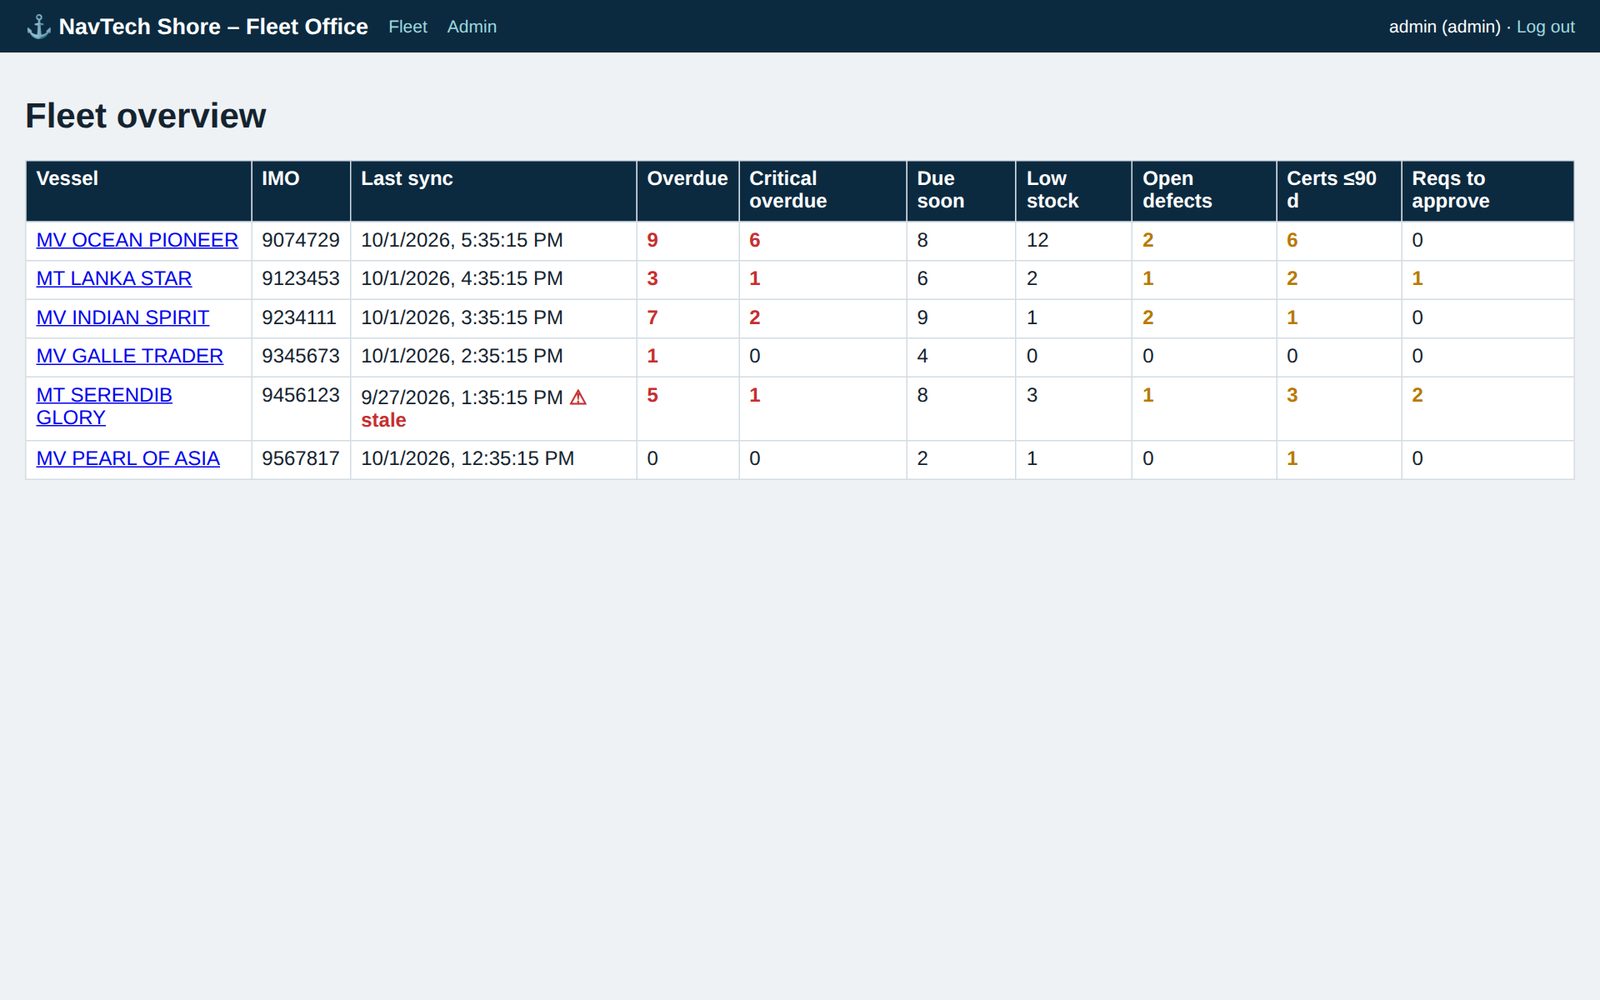Click the Open defects column header

(x=1204, y=191)
